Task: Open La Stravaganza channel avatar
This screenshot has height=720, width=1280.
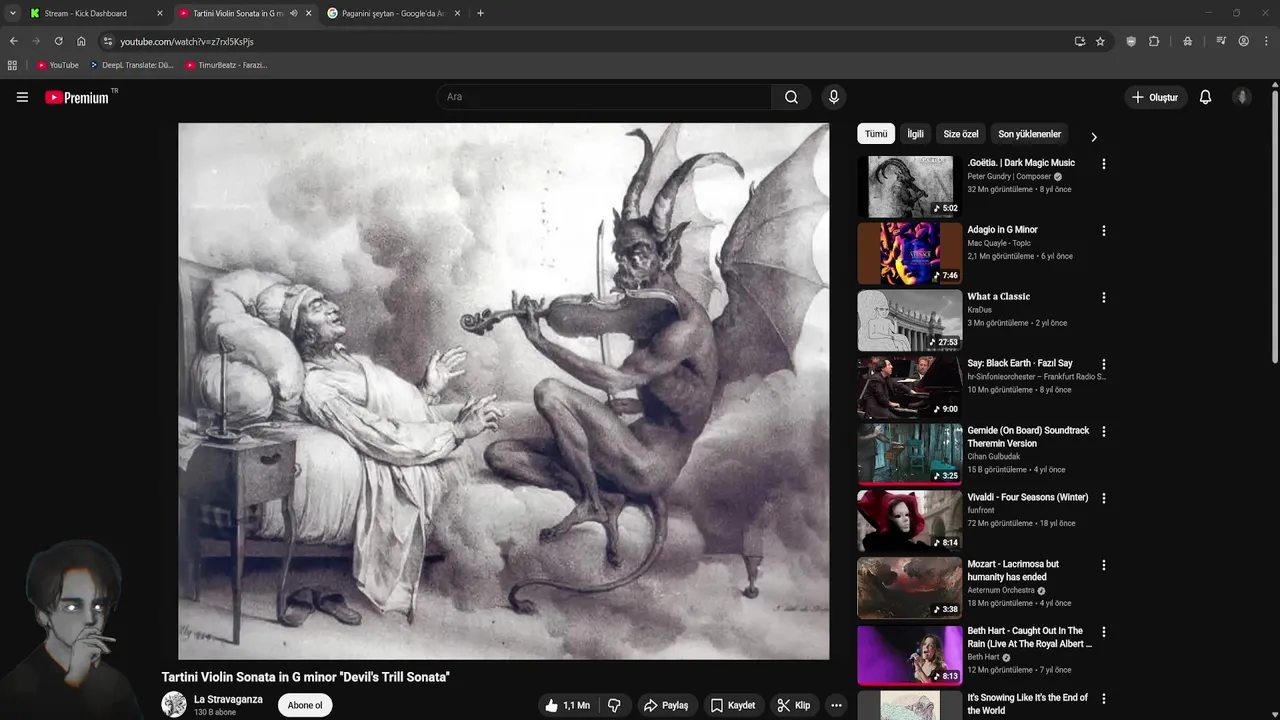Action: (174, 705)
